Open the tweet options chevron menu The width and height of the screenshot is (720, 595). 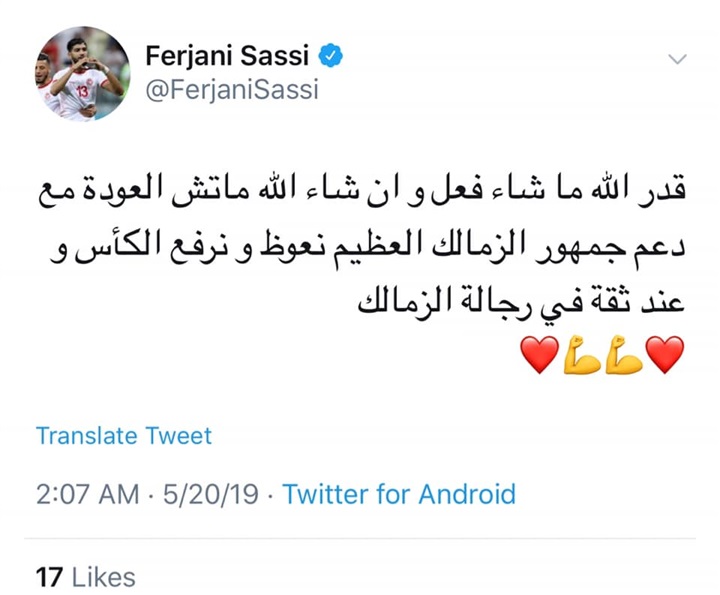point(677,58)
